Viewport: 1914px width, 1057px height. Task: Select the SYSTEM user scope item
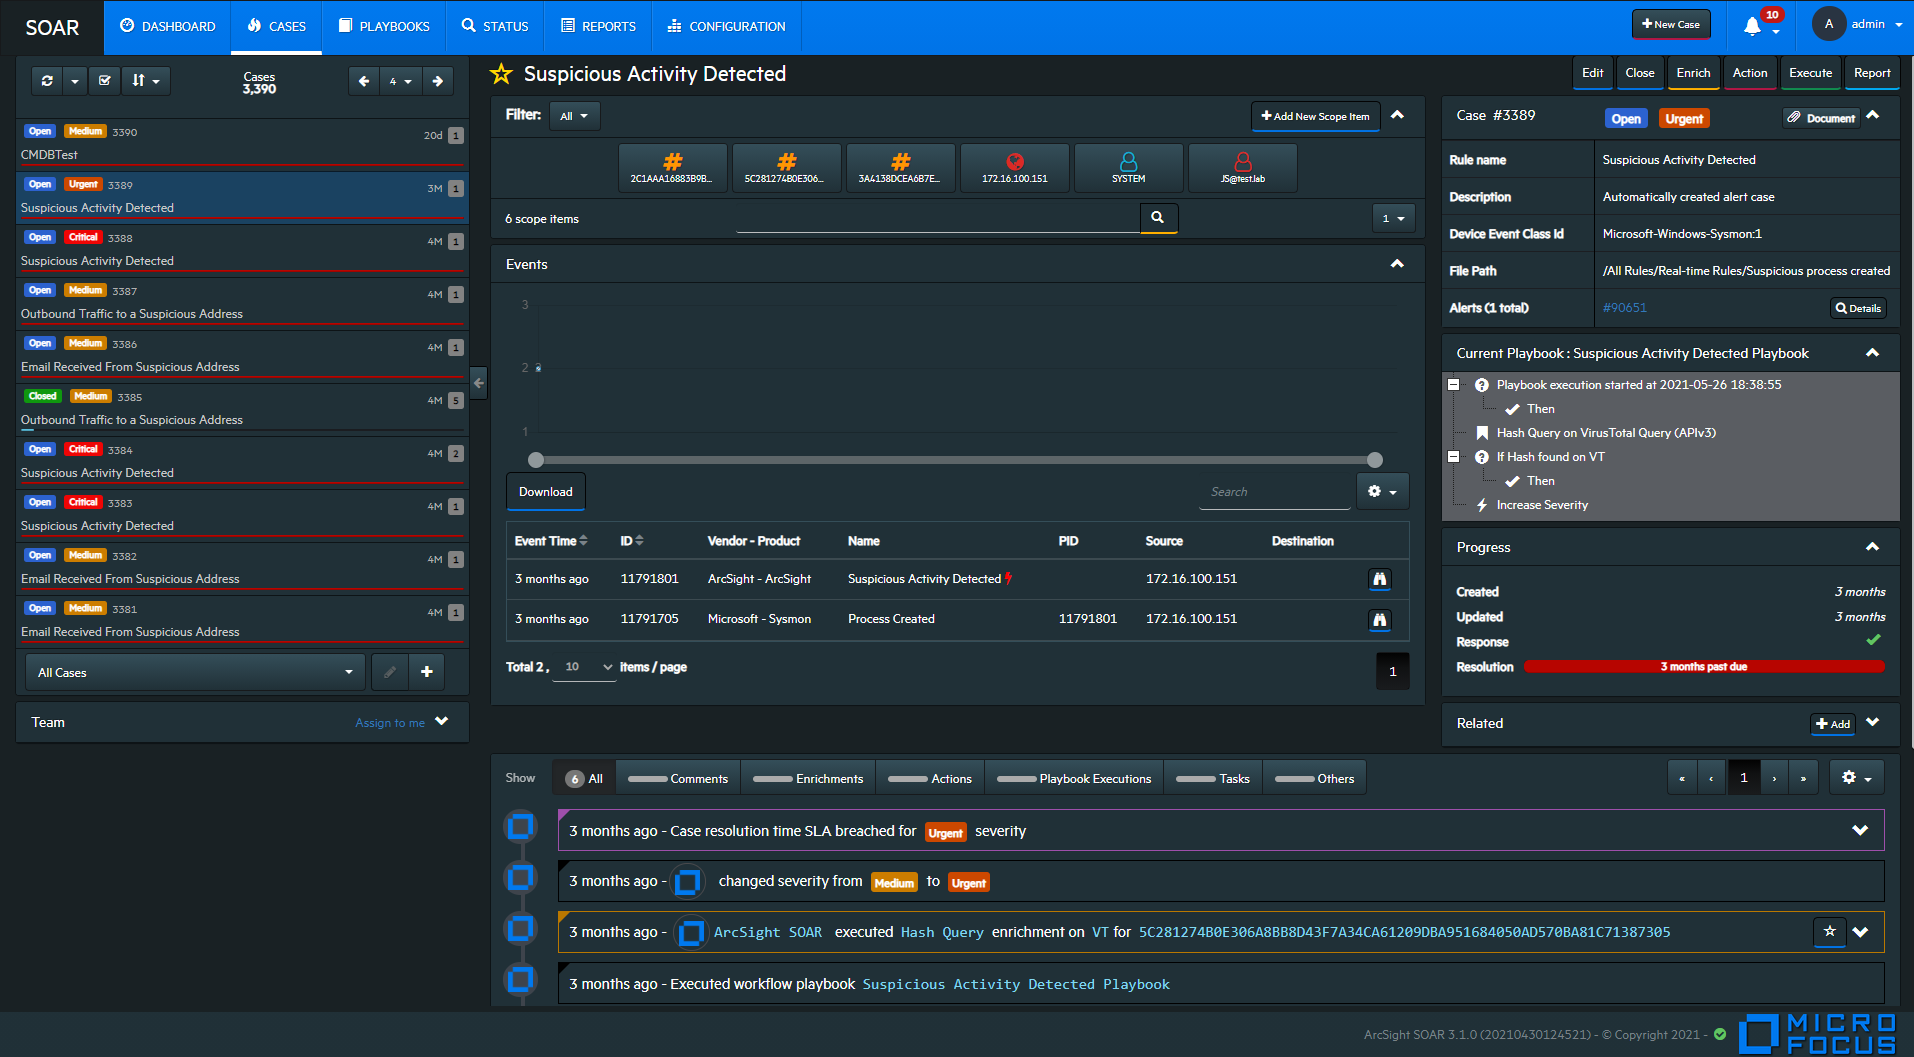tap(1128, 167)
